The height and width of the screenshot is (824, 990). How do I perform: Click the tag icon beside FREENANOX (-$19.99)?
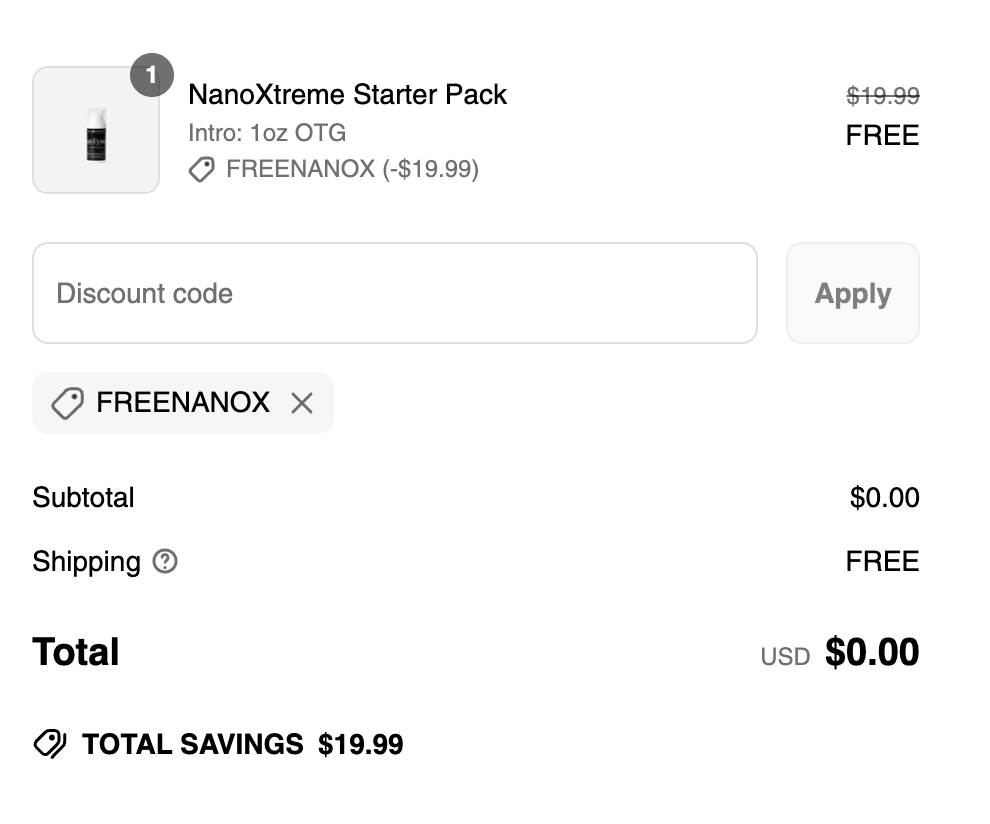click(202, 170)
